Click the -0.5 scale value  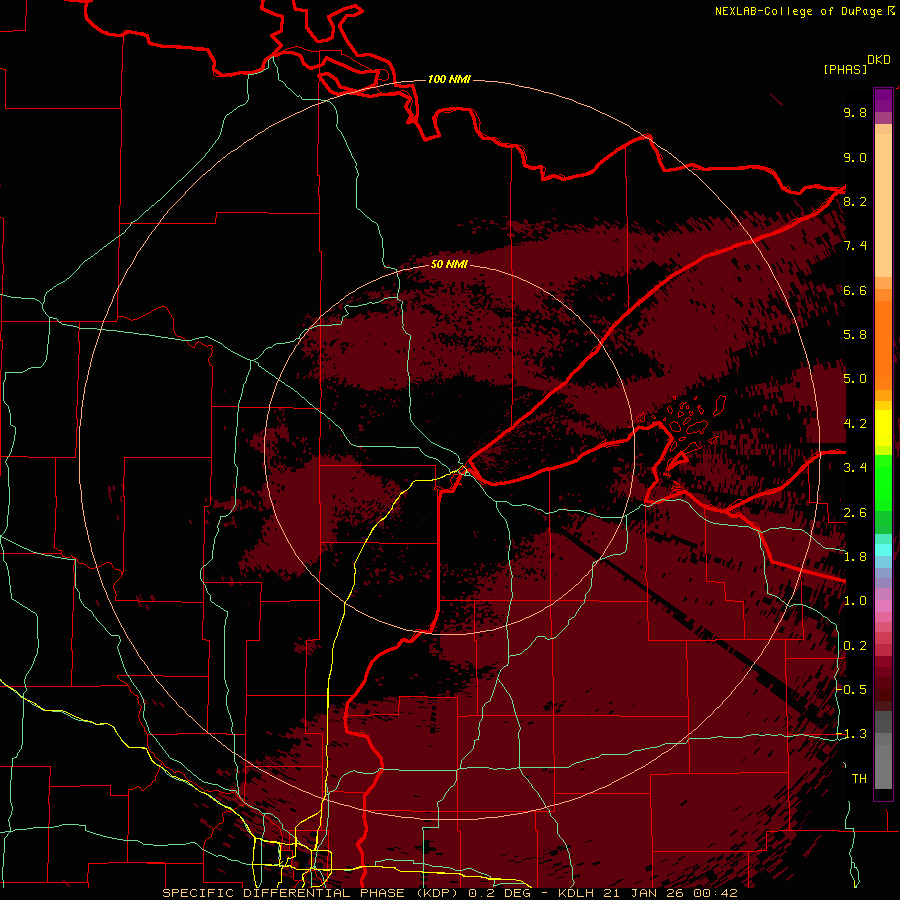click(852, 690)
